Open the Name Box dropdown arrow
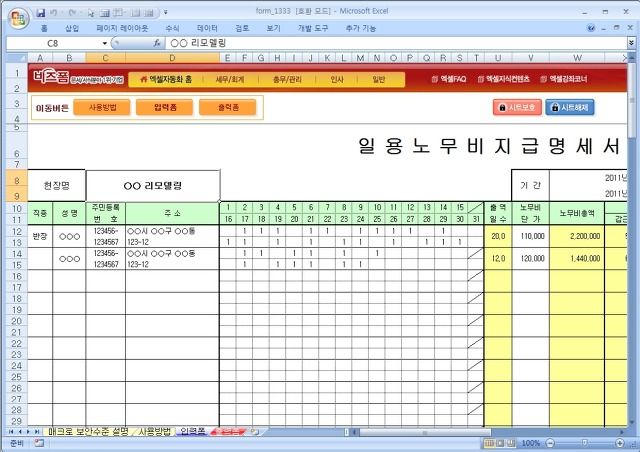The image size is (640, 452). (105, 43)
